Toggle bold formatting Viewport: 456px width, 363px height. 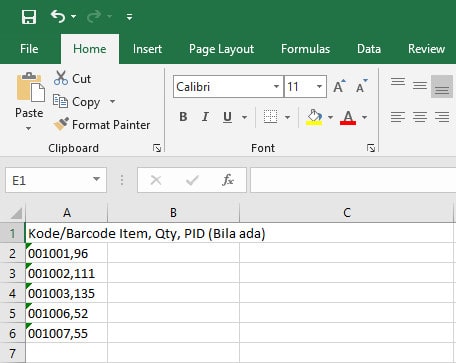pyautogui.click(x=183, y=117)
